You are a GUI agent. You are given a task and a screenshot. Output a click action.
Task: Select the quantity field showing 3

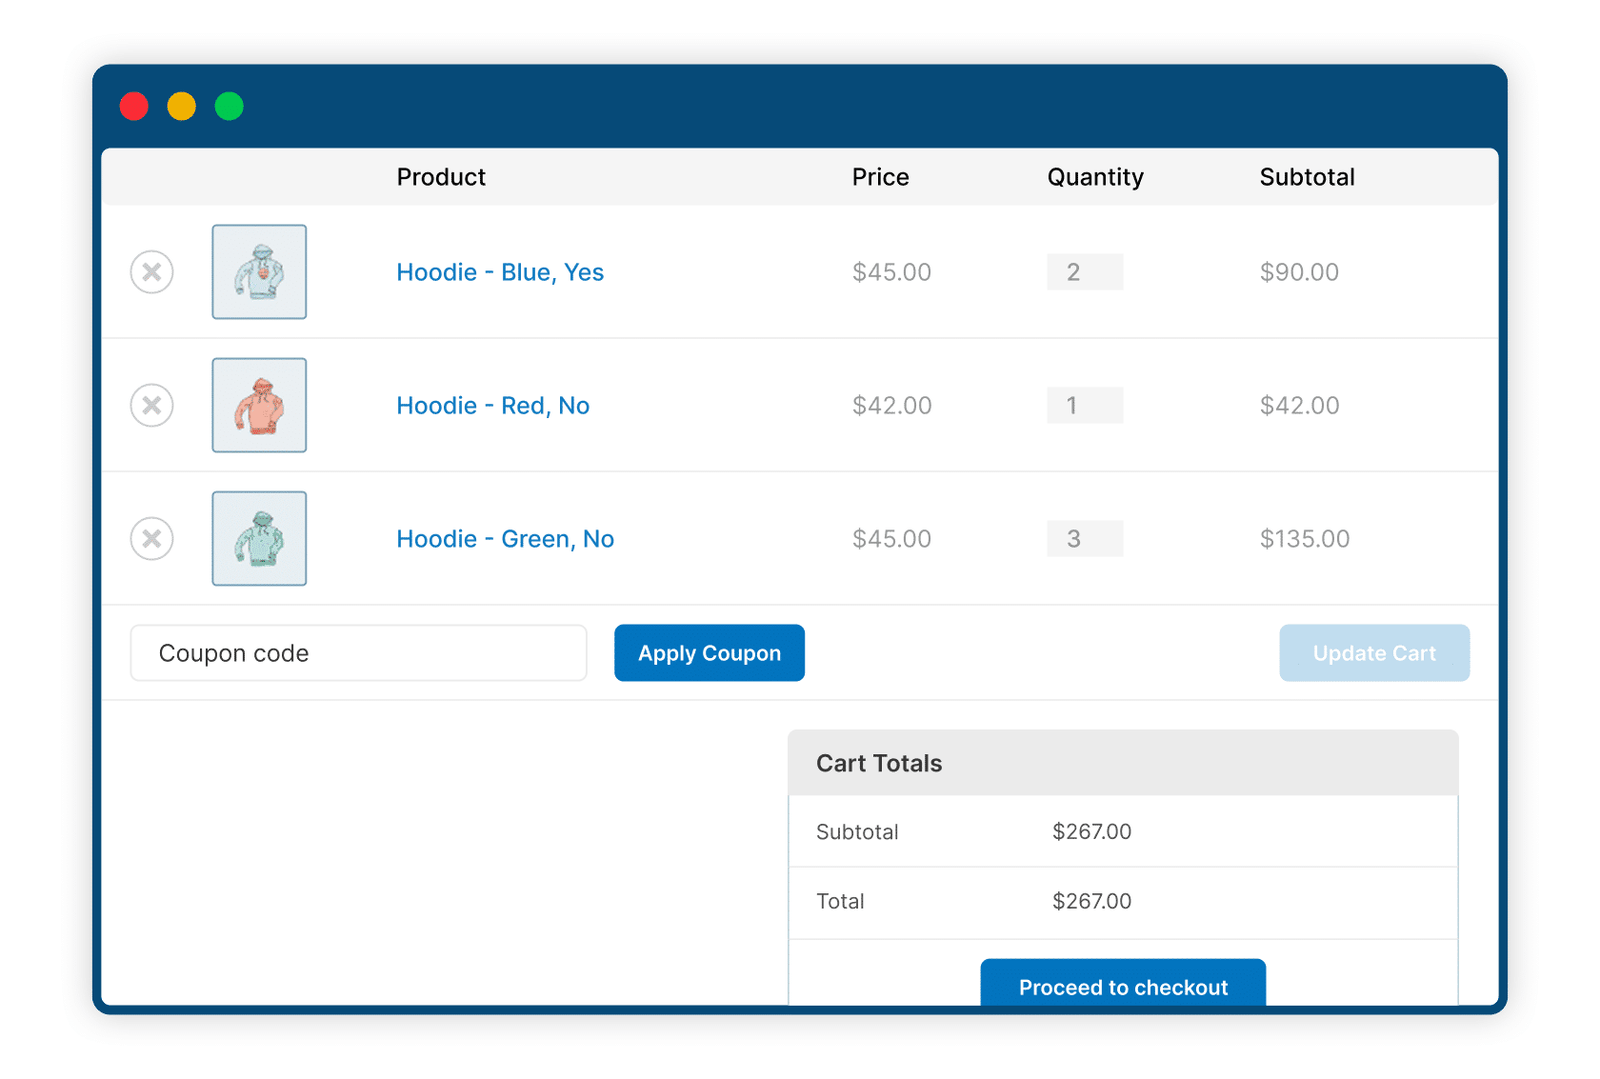point(1085,539)
